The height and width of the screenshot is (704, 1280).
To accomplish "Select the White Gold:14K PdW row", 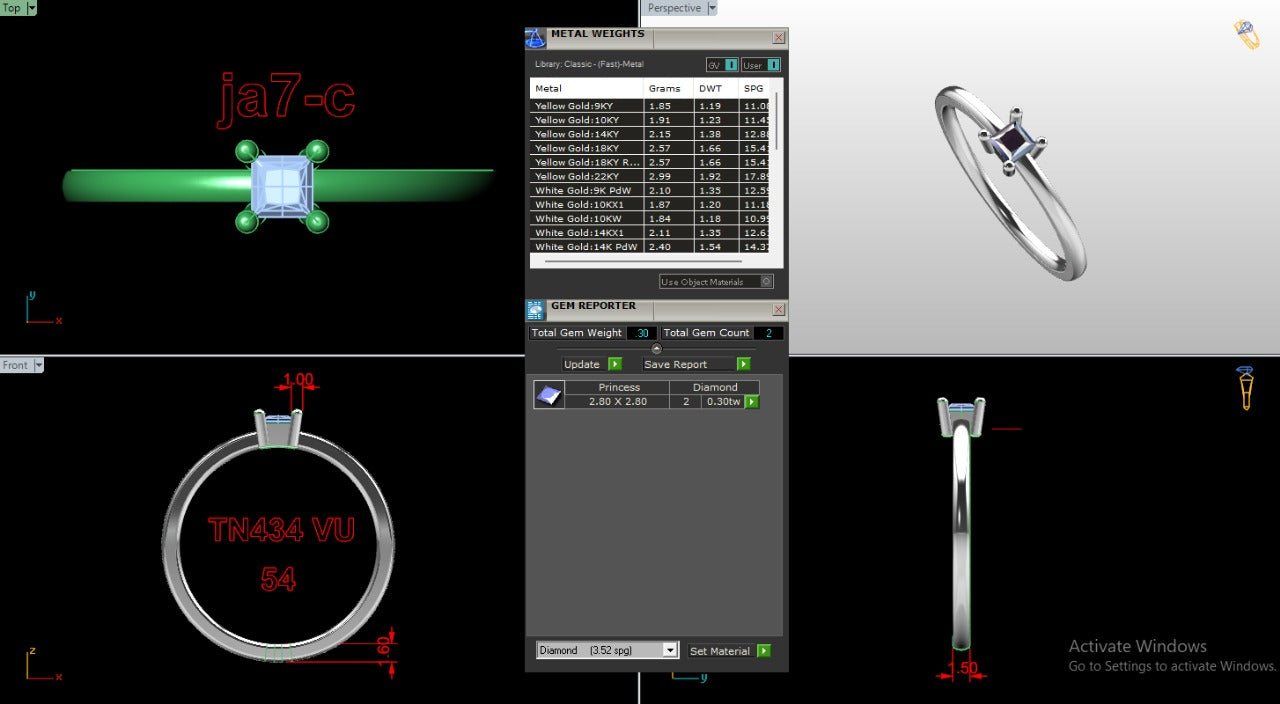I will point(650,246).
